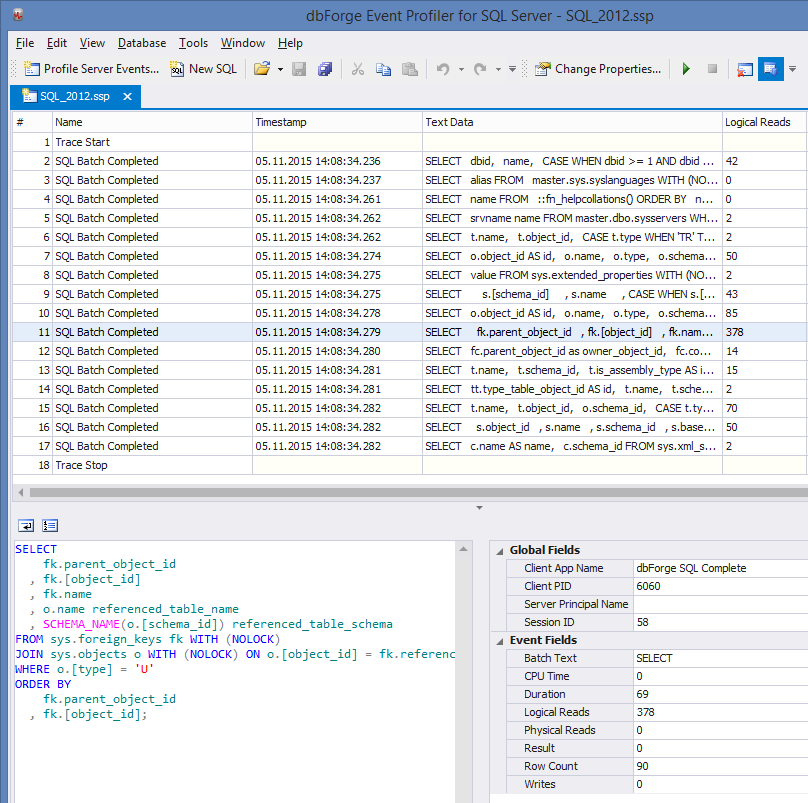Open the dropdown arrow next to Open folder icon
Screen dimensions: 808x803
pyautogui.click(x=280, y=69)
